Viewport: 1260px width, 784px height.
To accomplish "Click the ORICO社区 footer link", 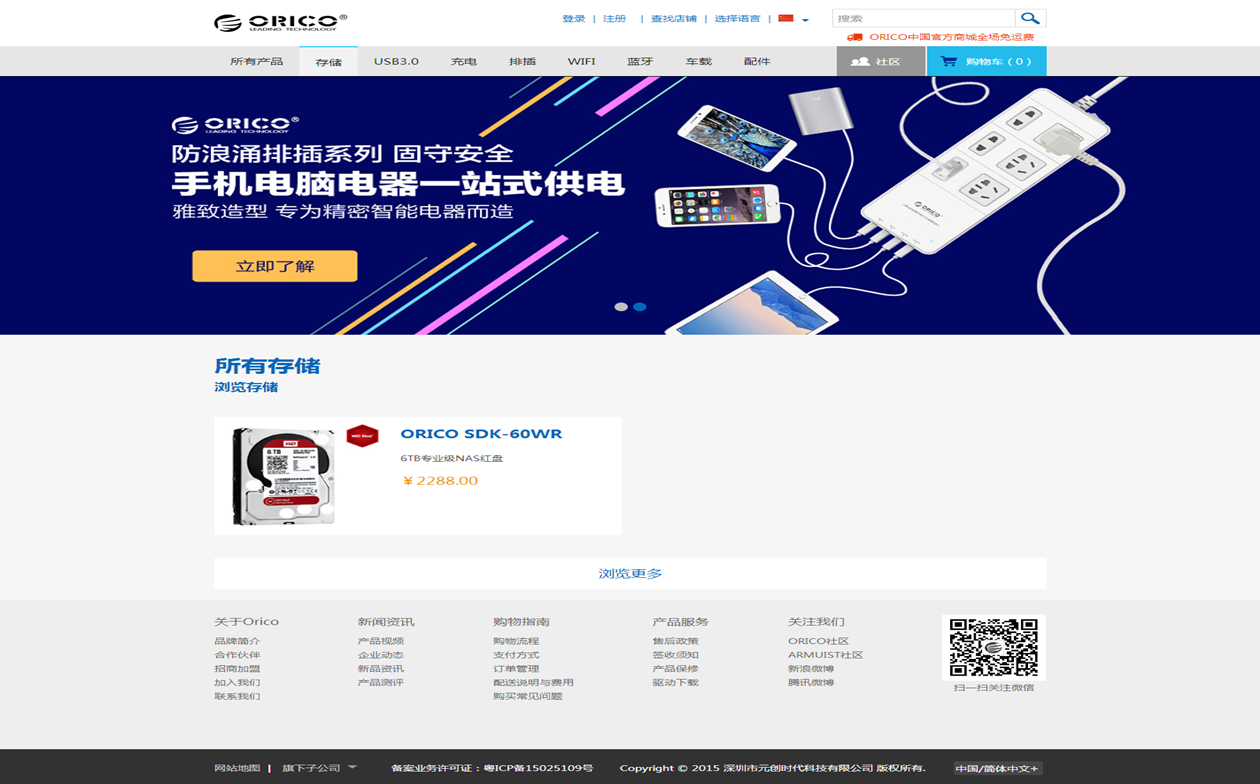I will click(x=818, y=641).
